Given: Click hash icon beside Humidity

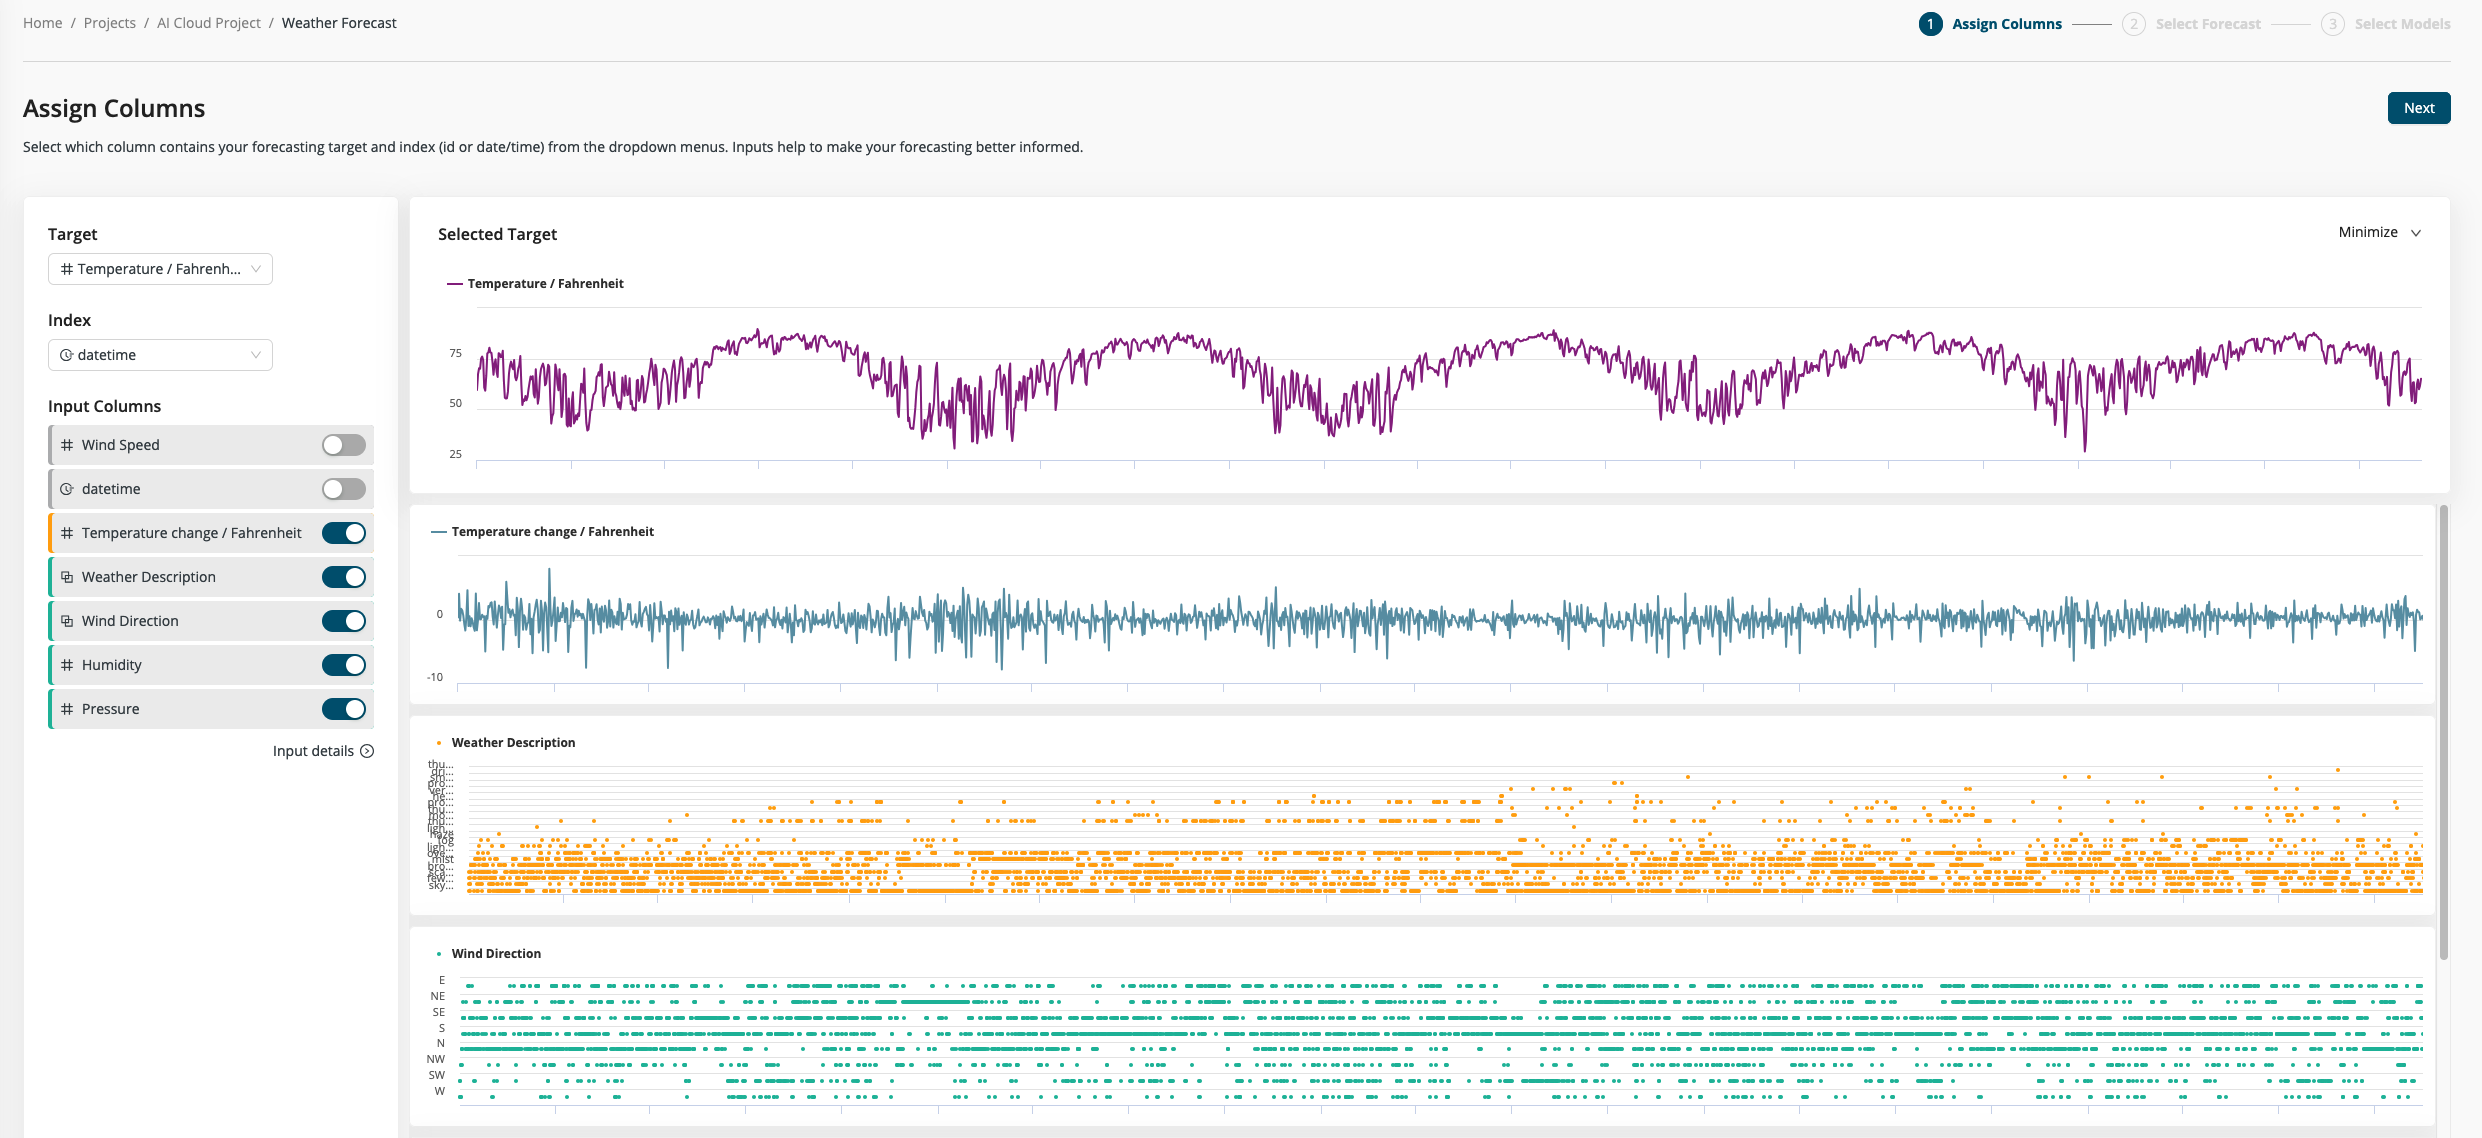Looking at the screenshot, I should coord(67,665).
